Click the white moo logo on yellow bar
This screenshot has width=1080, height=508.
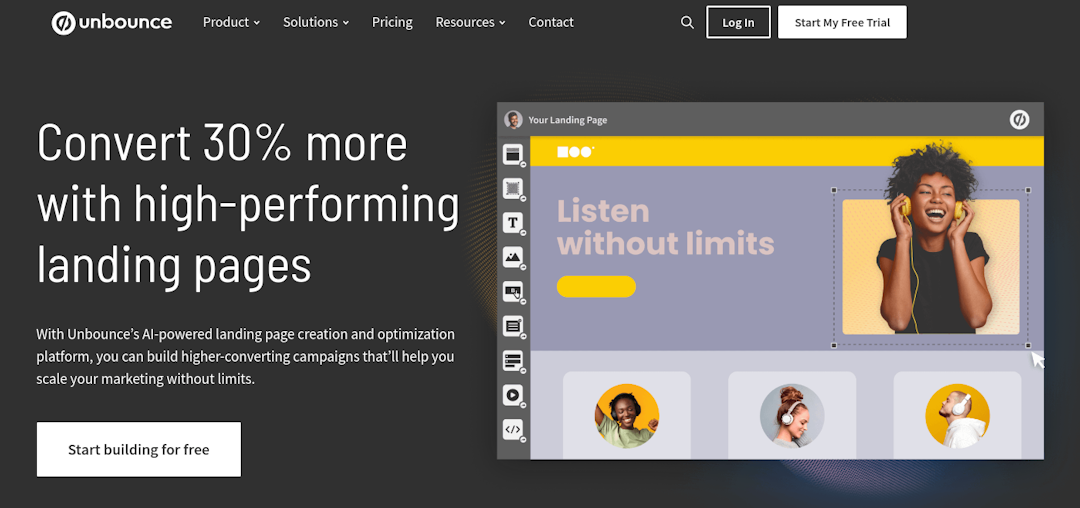pyautogui.click(x=575, y=152)
